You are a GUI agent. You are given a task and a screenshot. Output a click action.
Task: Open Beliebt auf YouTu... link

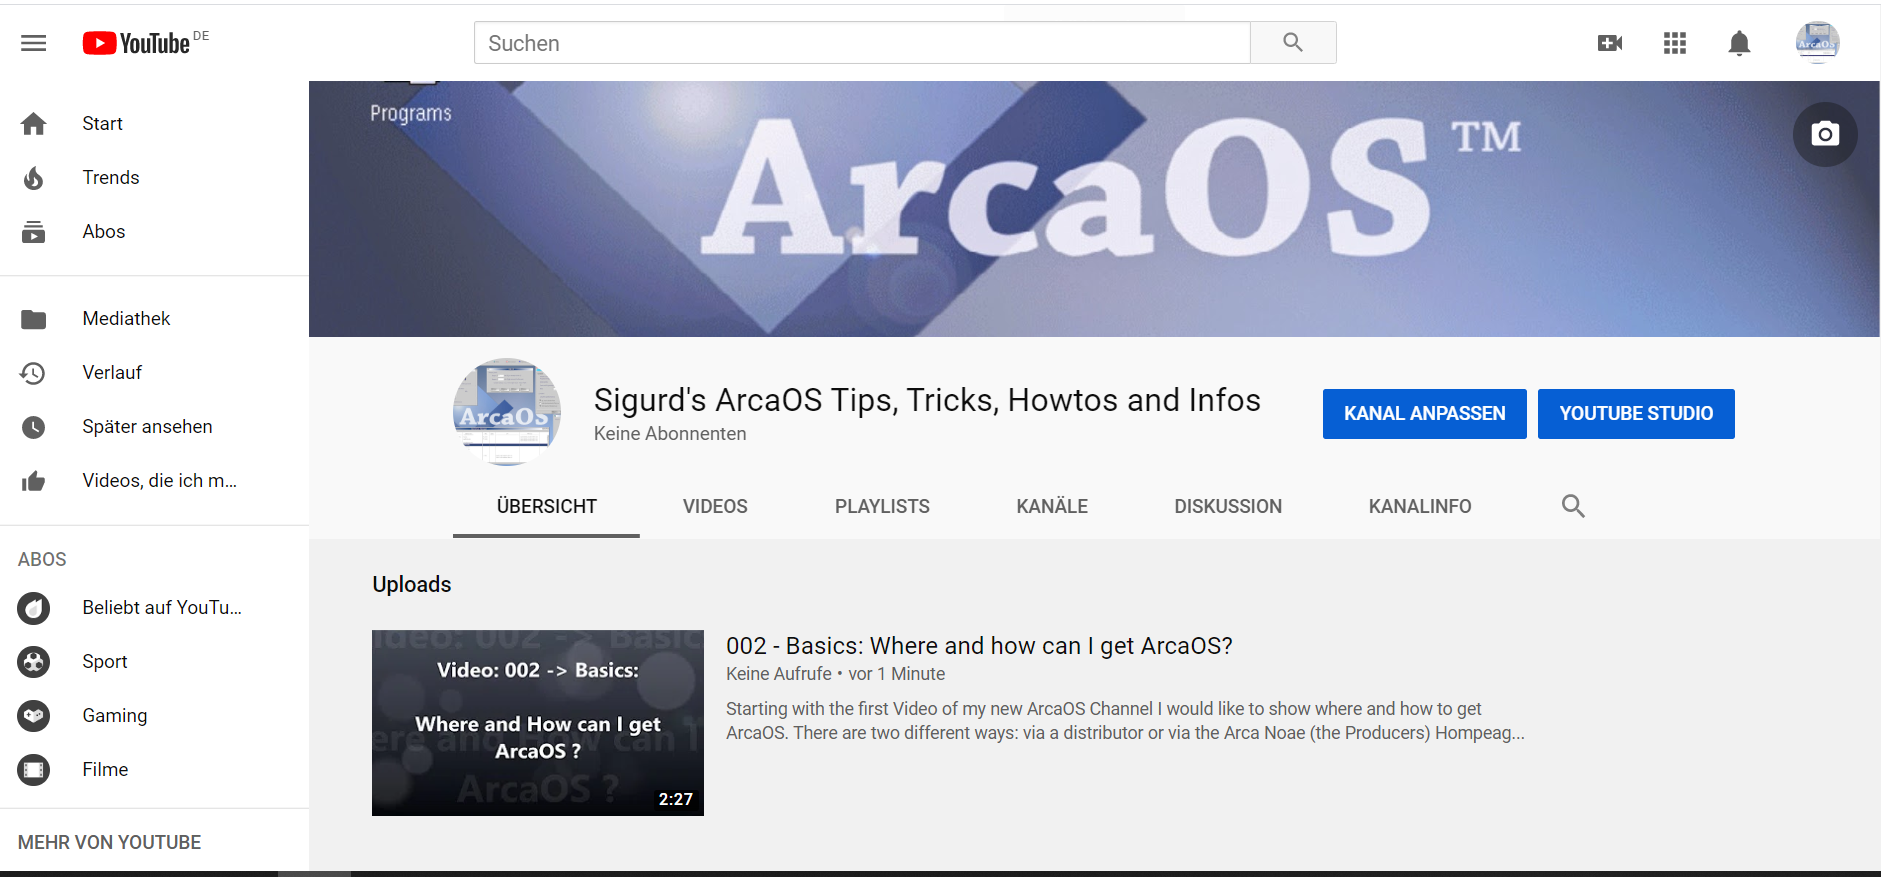(x=162, y=608)
